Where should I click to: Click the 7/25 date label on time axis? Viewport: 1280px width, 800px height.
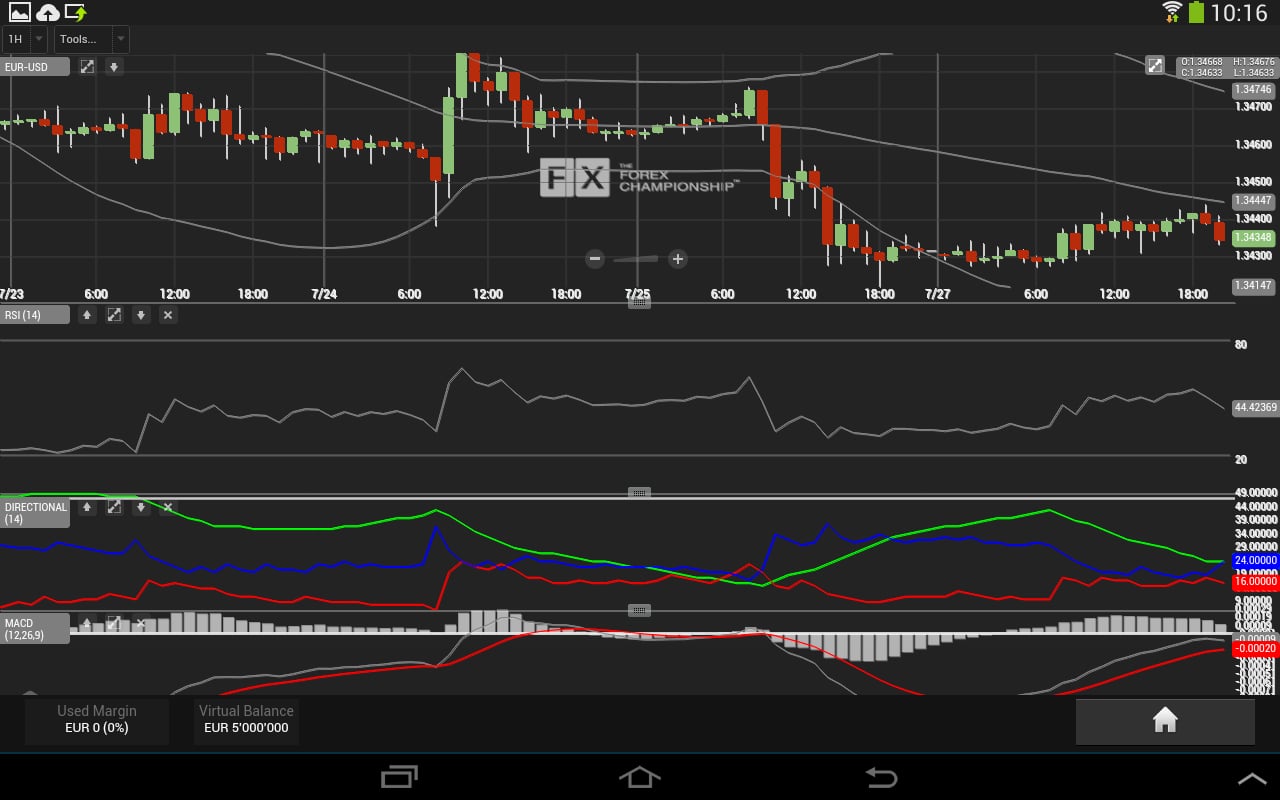tap(638, 294)
